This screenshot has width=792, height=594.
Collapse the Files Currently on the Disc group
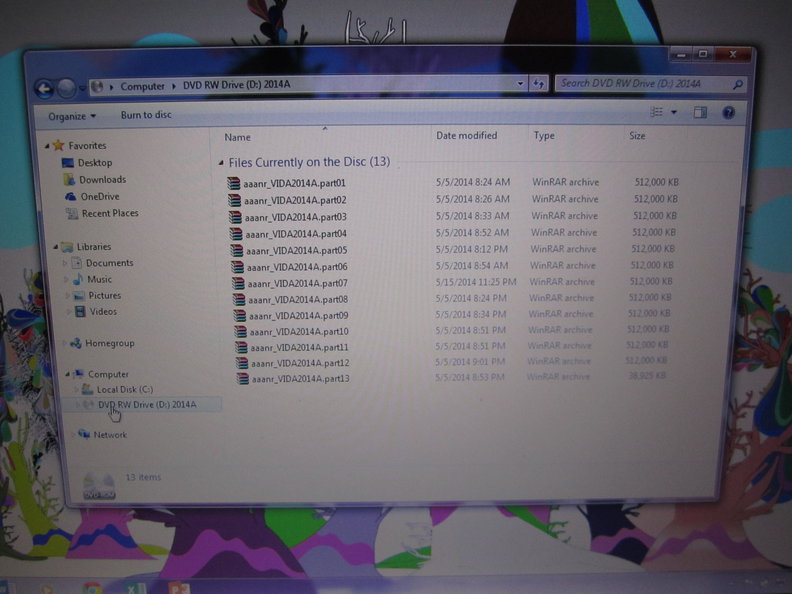coord(221,163)
